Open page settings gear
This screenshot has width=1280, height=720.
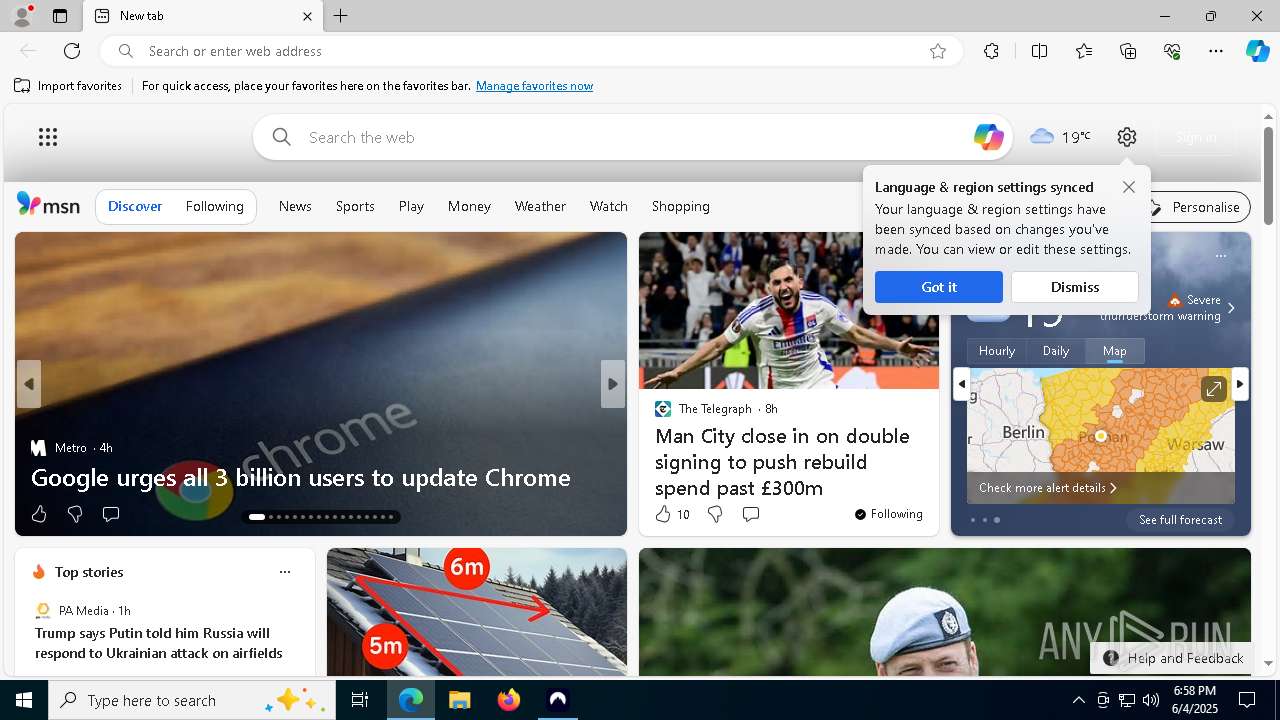click(1127, 137)
